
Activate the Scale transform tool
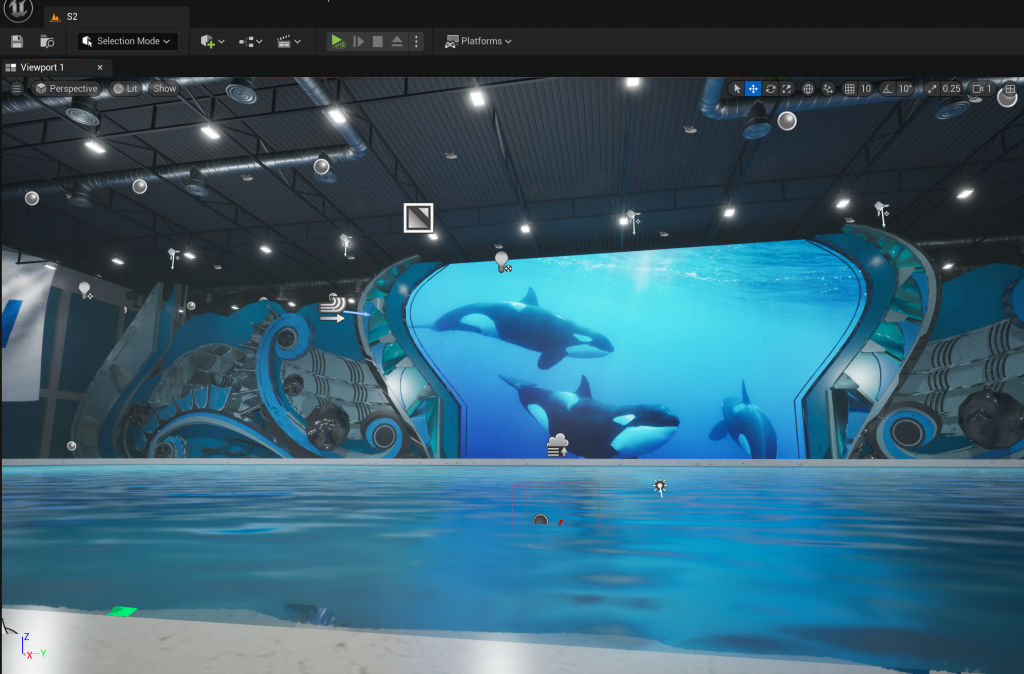pos(787,88)
